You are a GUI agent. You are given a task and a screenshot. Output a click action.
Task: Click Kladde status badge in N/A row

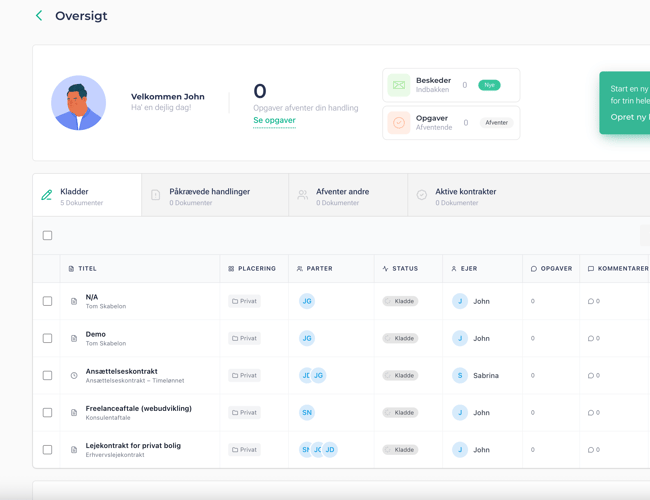coord(400,301)
